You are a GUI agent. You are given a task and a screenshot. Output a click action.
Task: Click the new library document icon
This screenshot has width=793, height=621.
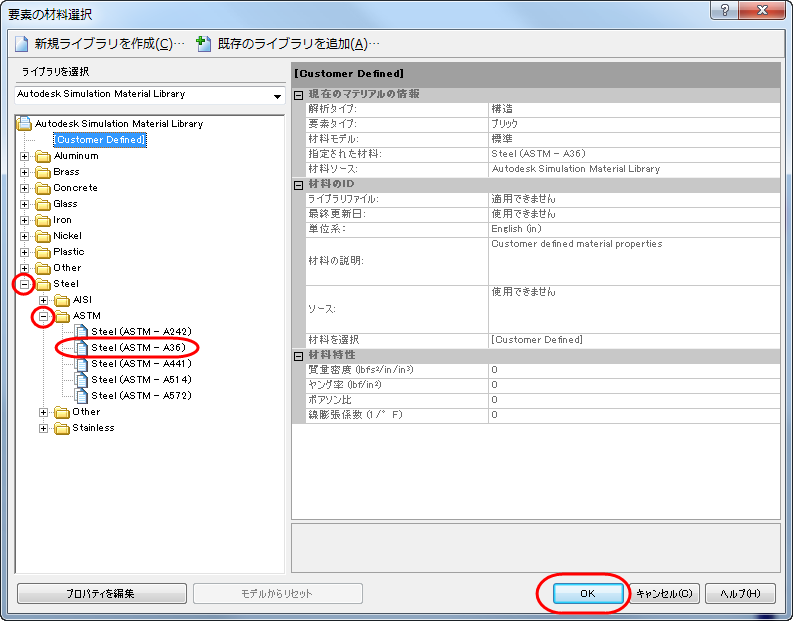(x=21, y=44)
